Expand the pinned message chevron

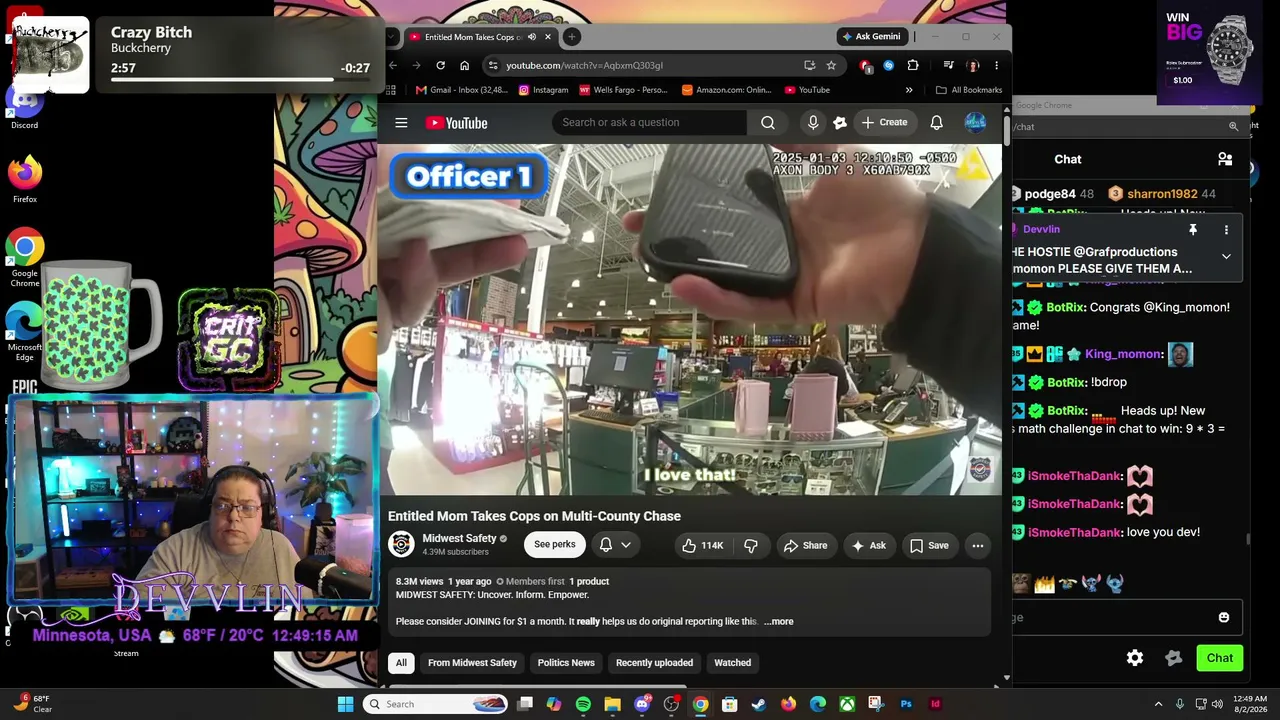click(x=1226, y=256)
